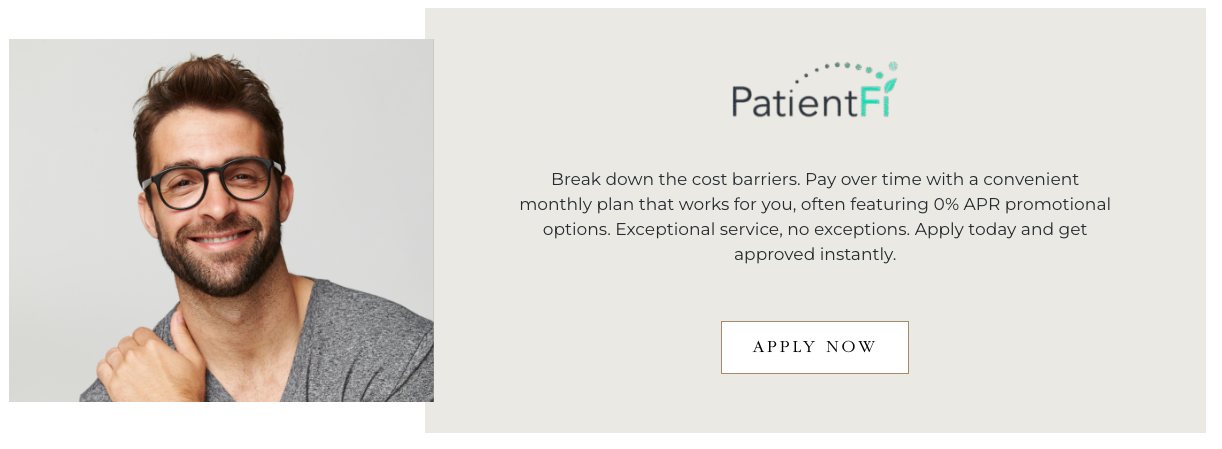The image size is (1222, 449).
Task: Click the word "NOW" on the button
Action: [x=851, y=347]
